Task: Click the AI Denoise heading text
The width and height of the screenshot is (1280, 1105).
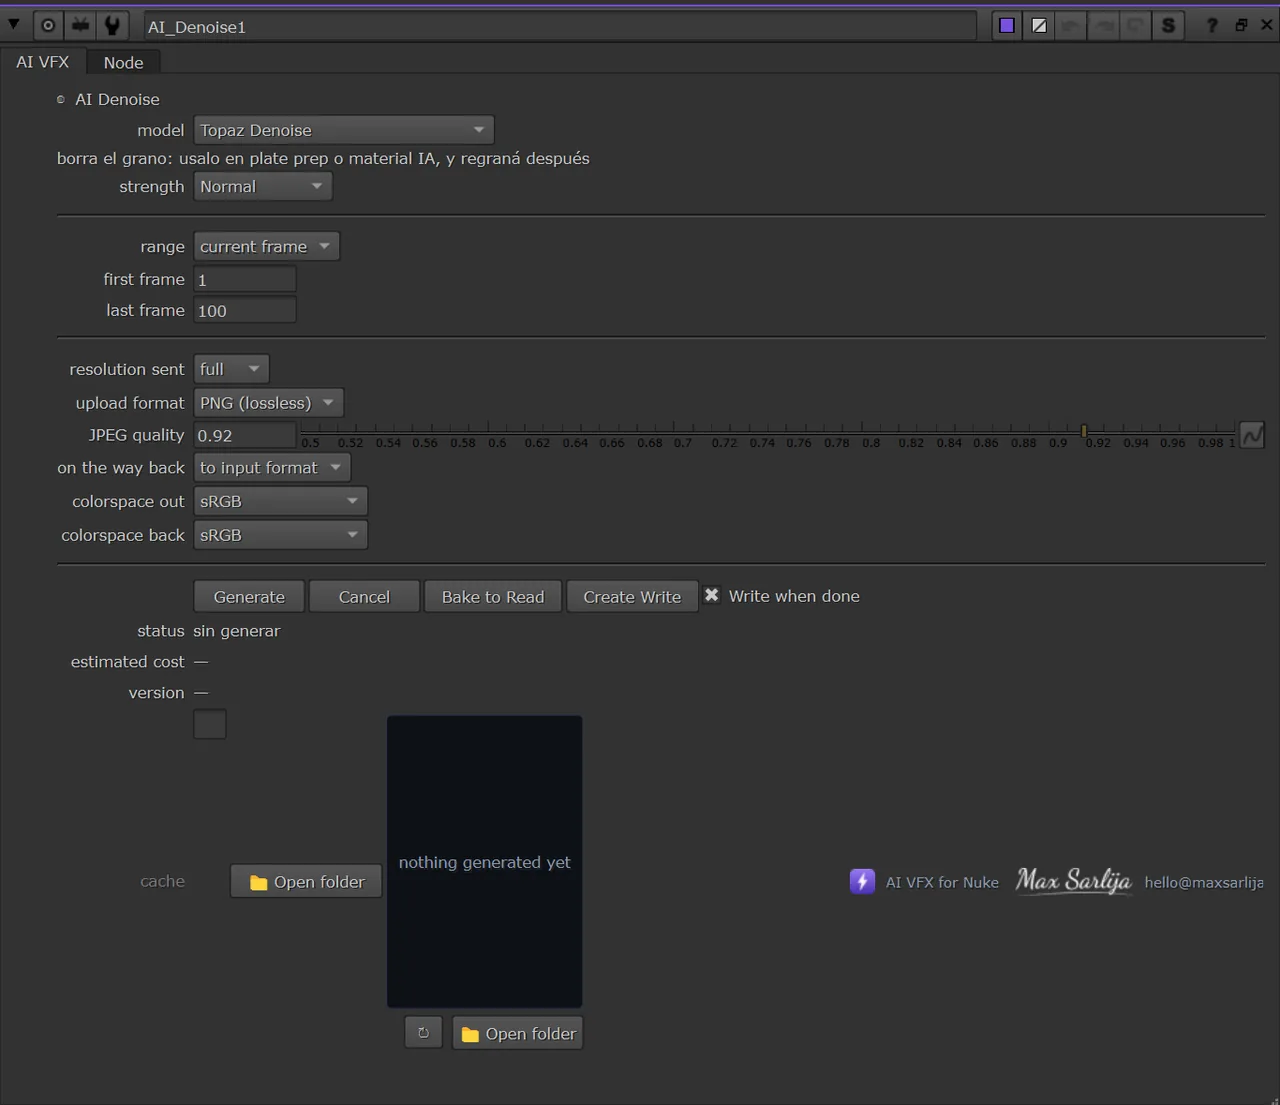Action: 117,99
